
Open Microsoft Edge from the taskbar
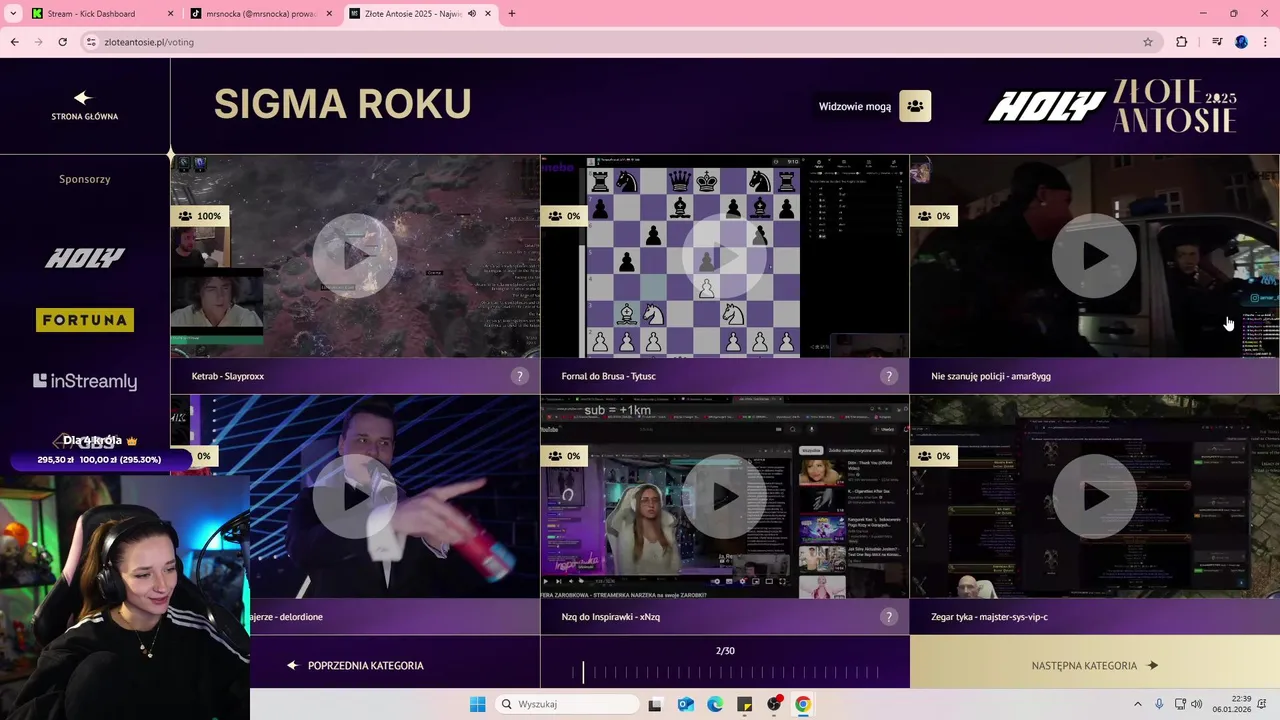tap(715, 704)
